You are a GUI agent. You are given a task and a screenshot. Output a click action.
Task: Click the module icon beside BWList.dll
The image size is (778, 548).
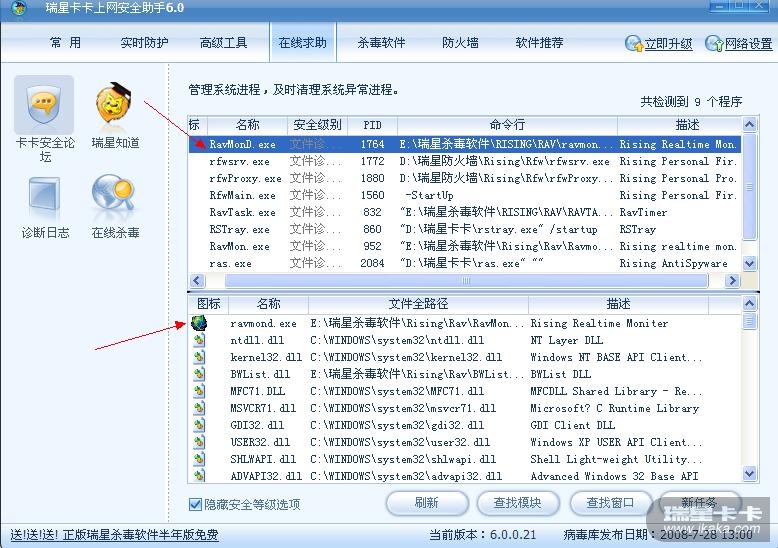pos(199,374)
